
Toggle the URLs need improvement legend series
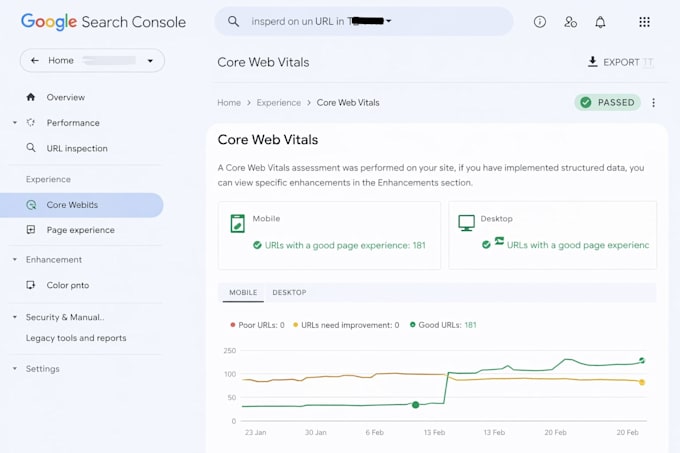[x=346, y=325]
